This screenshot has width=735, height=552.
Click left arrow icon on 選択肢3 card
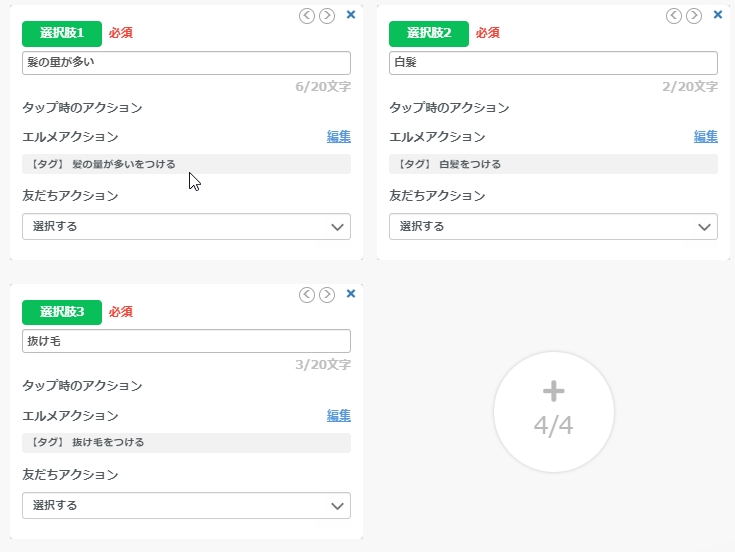click(x=307, y=294)
